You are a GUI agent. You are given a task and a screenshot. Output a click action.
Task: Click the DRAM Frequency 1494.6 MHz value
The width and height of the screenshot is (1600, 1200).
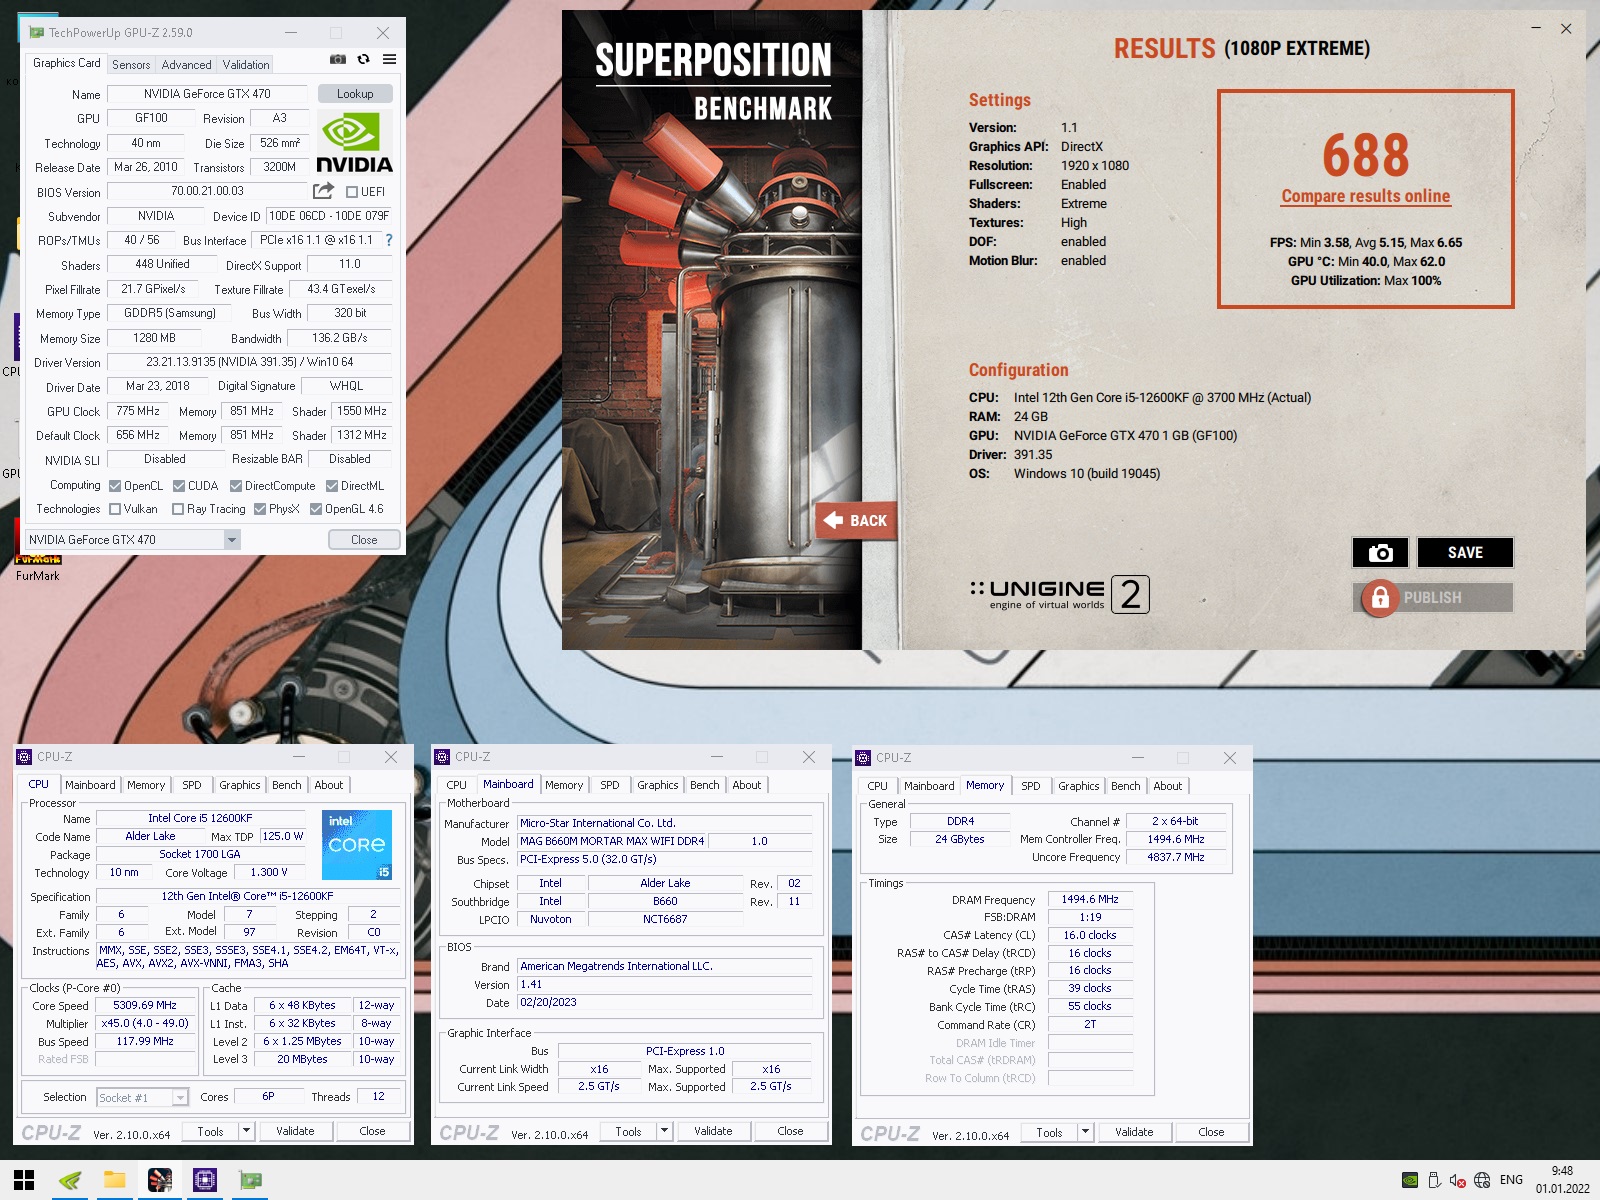click(x=1090, y=900)
